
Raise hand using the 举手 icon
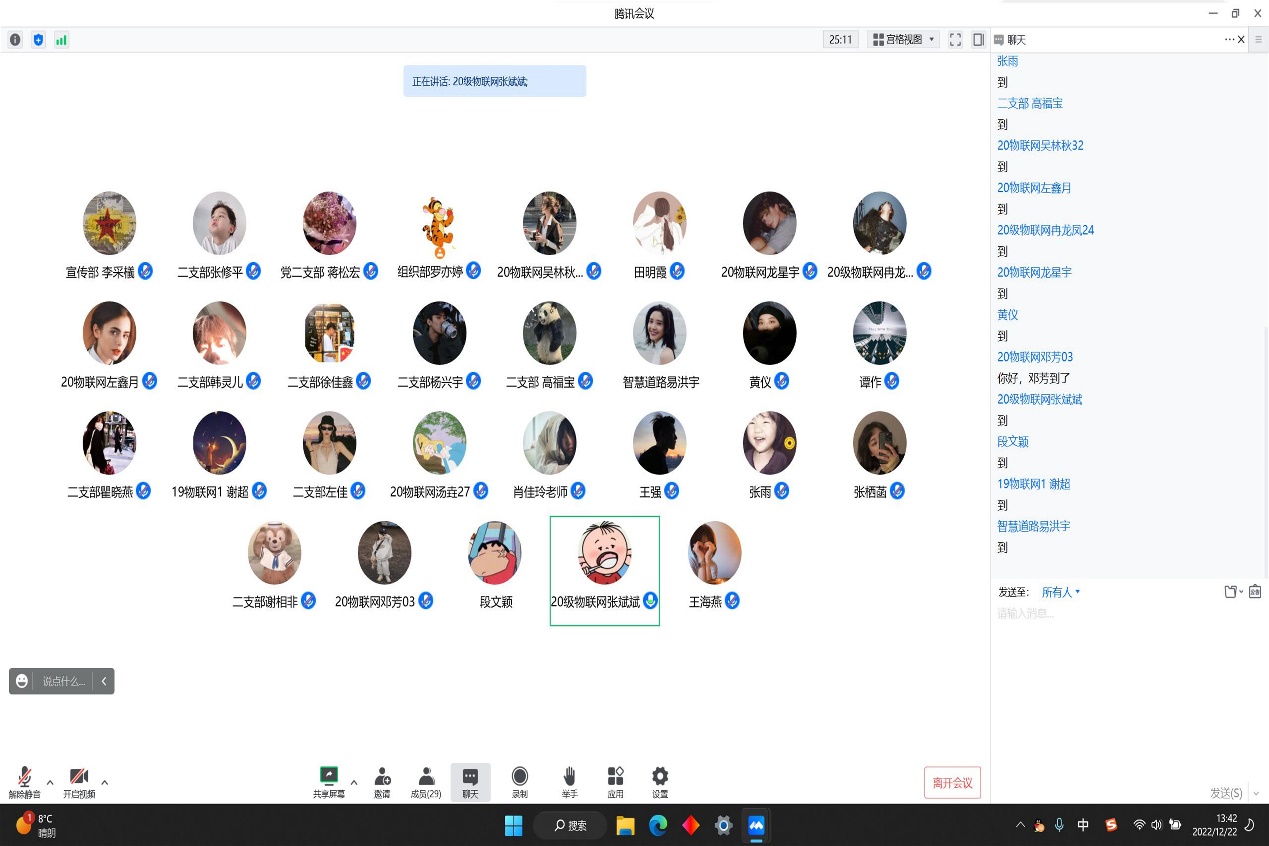(x=569, y=778)
